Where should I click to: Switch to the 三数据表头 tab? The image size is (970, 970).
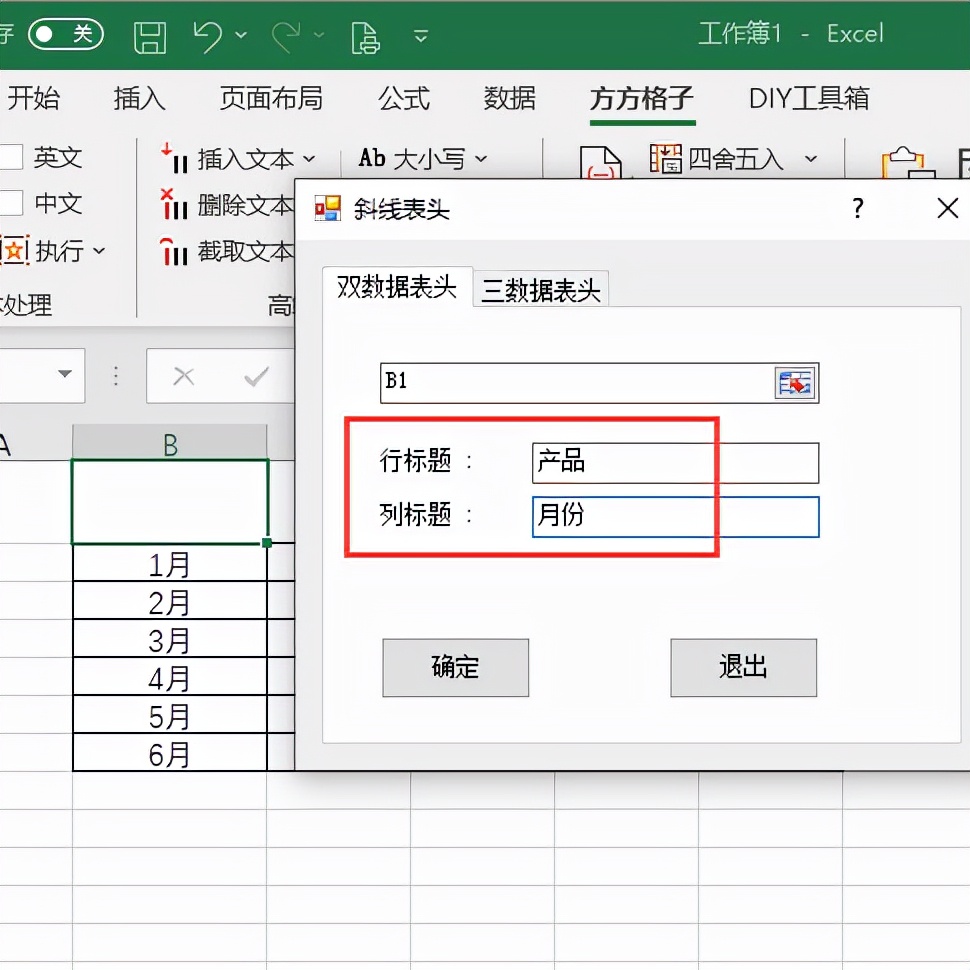click(x=541, y=289)
